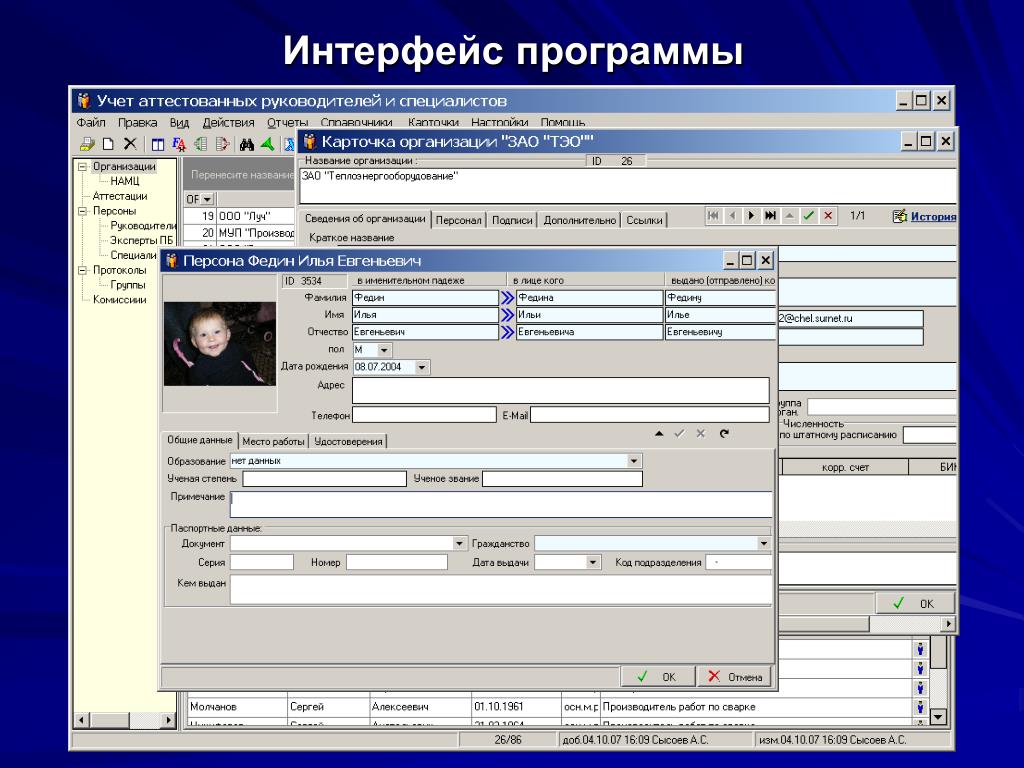Click the Примечание text field
The image size is (1024, 768).
click(501, 504)
